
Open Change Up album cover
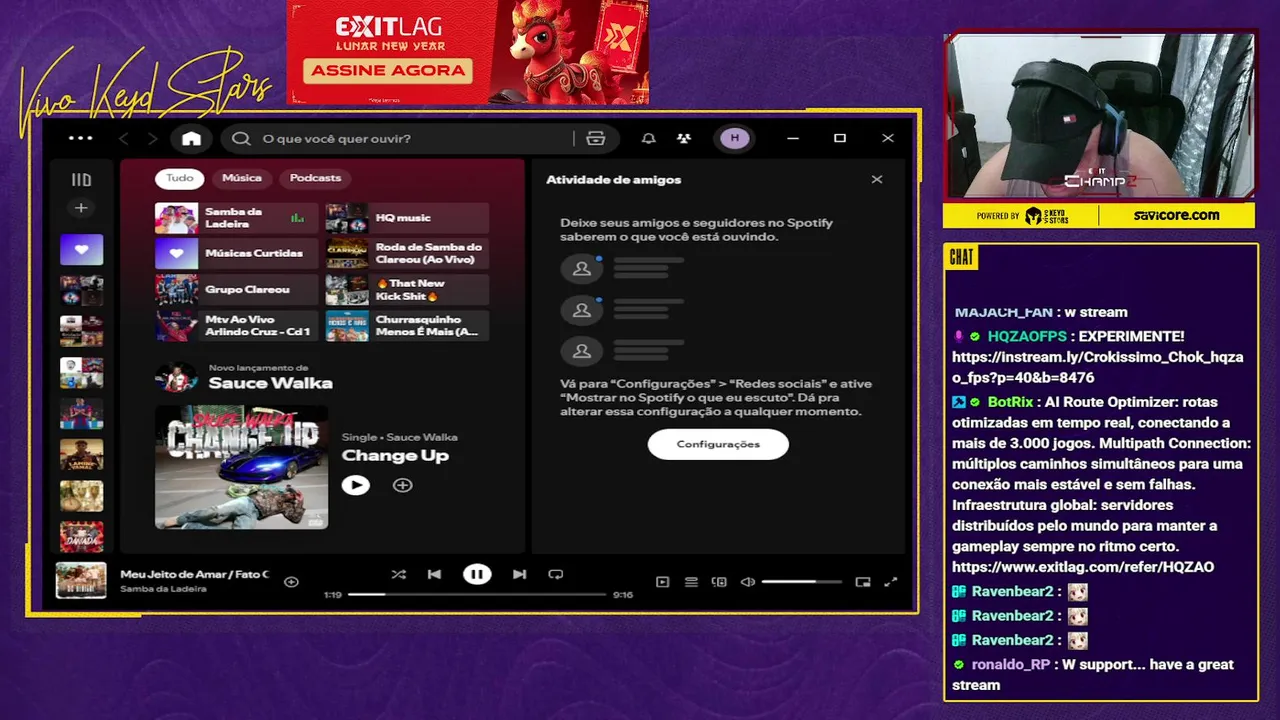pos(241,467)
